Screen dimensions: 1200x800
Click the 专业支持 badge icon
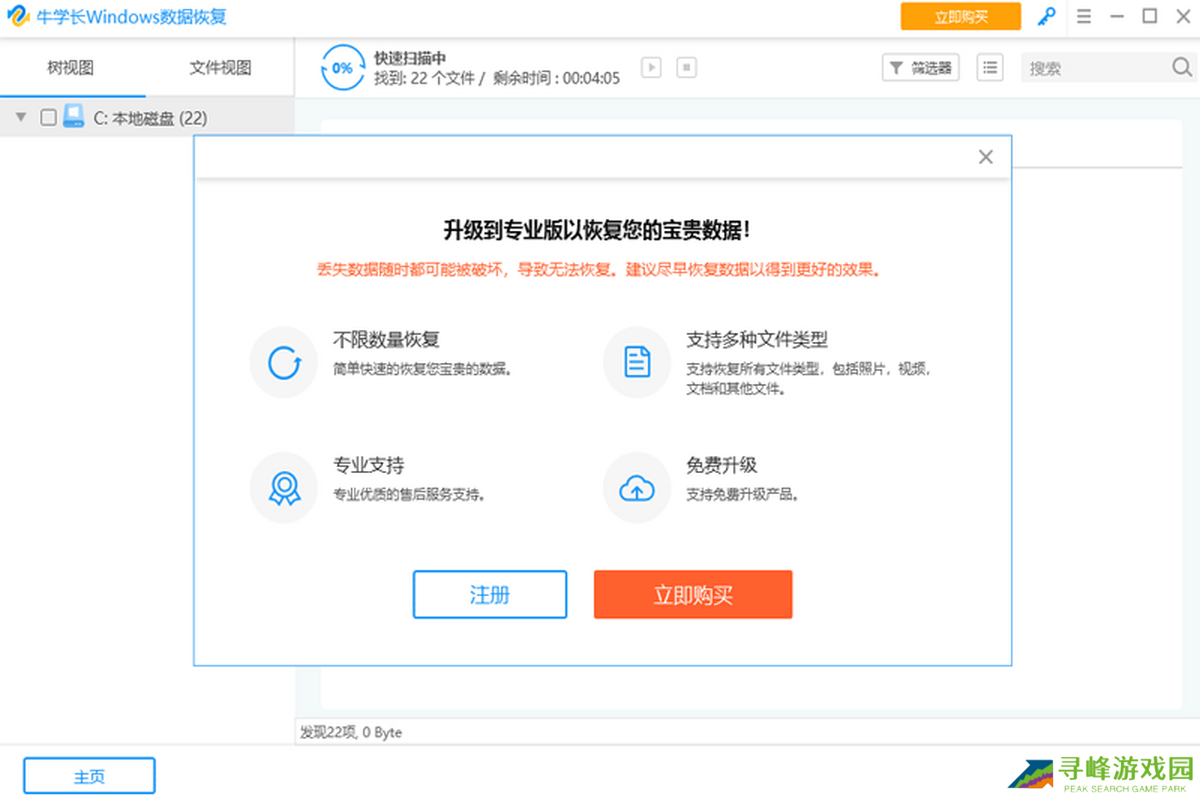pyautogui.click(x=285, y=488)
